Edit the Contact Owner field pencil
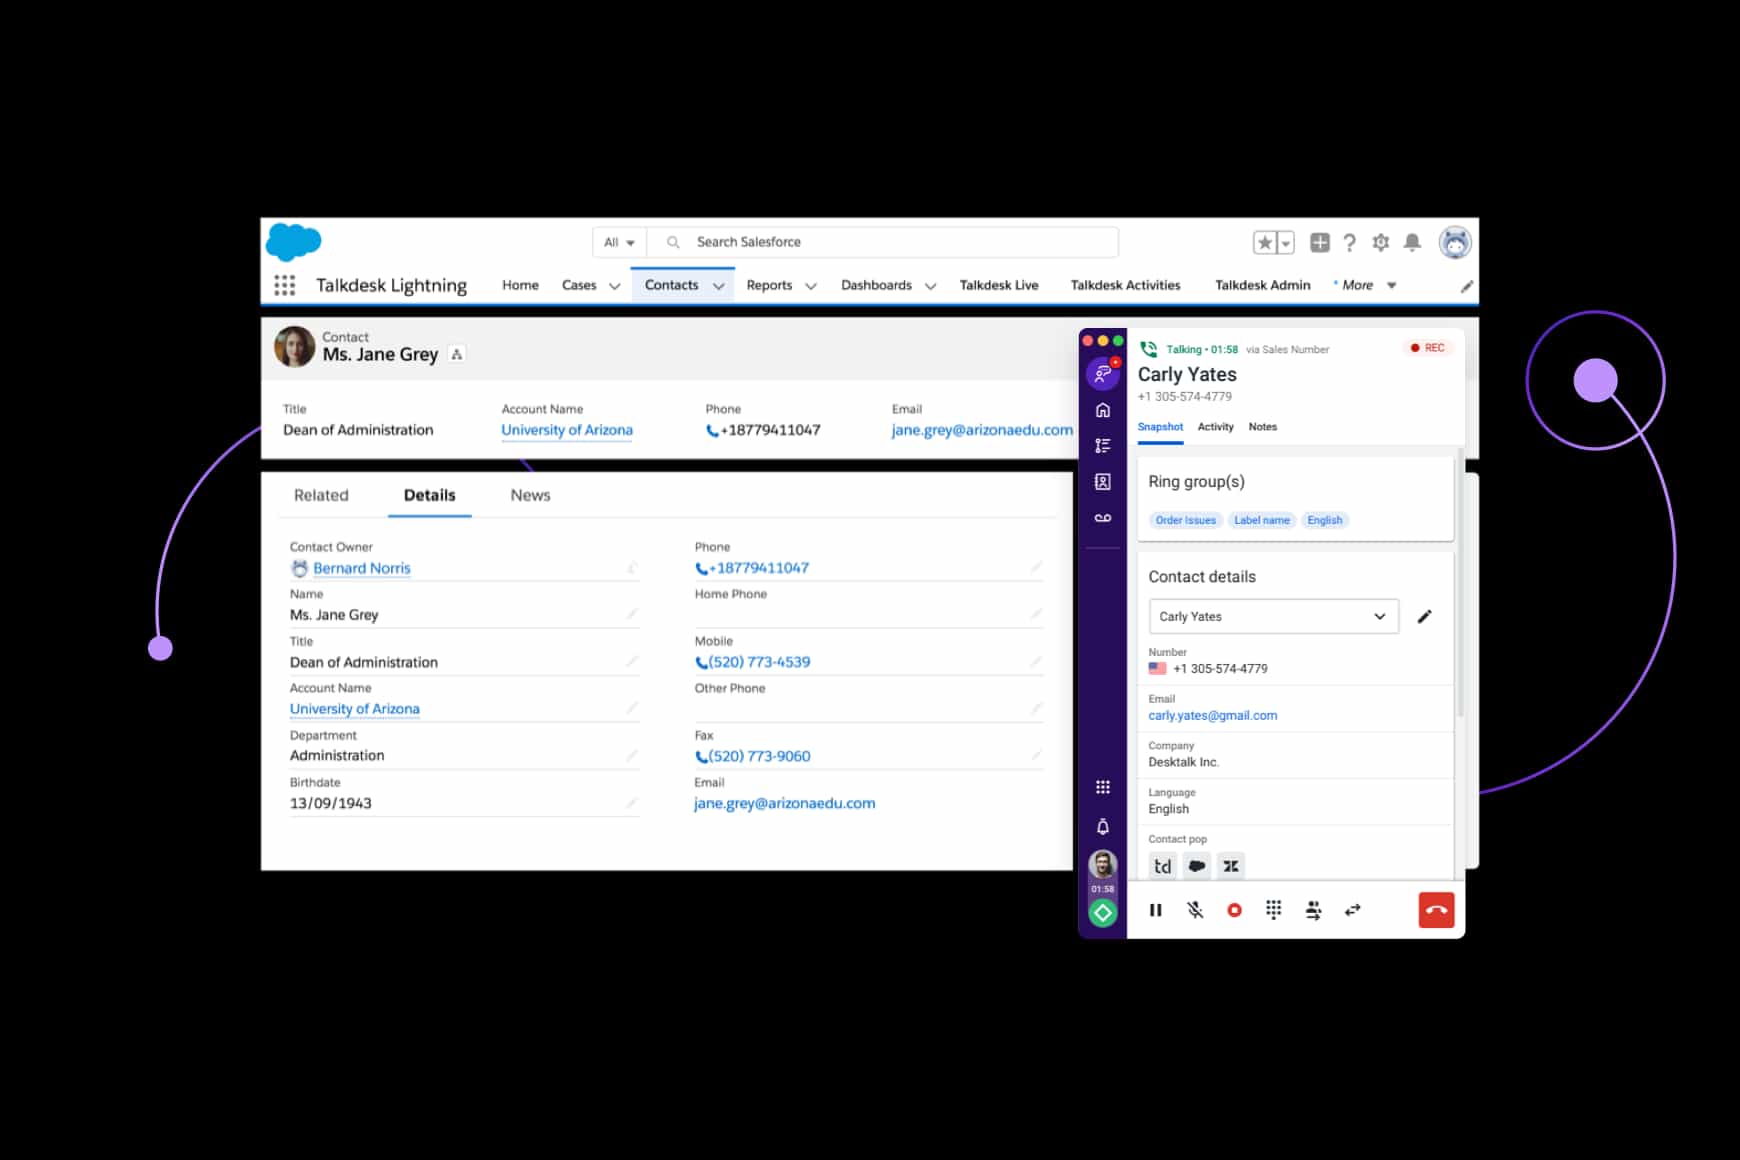1740x1160 pixels. (632, 568)
